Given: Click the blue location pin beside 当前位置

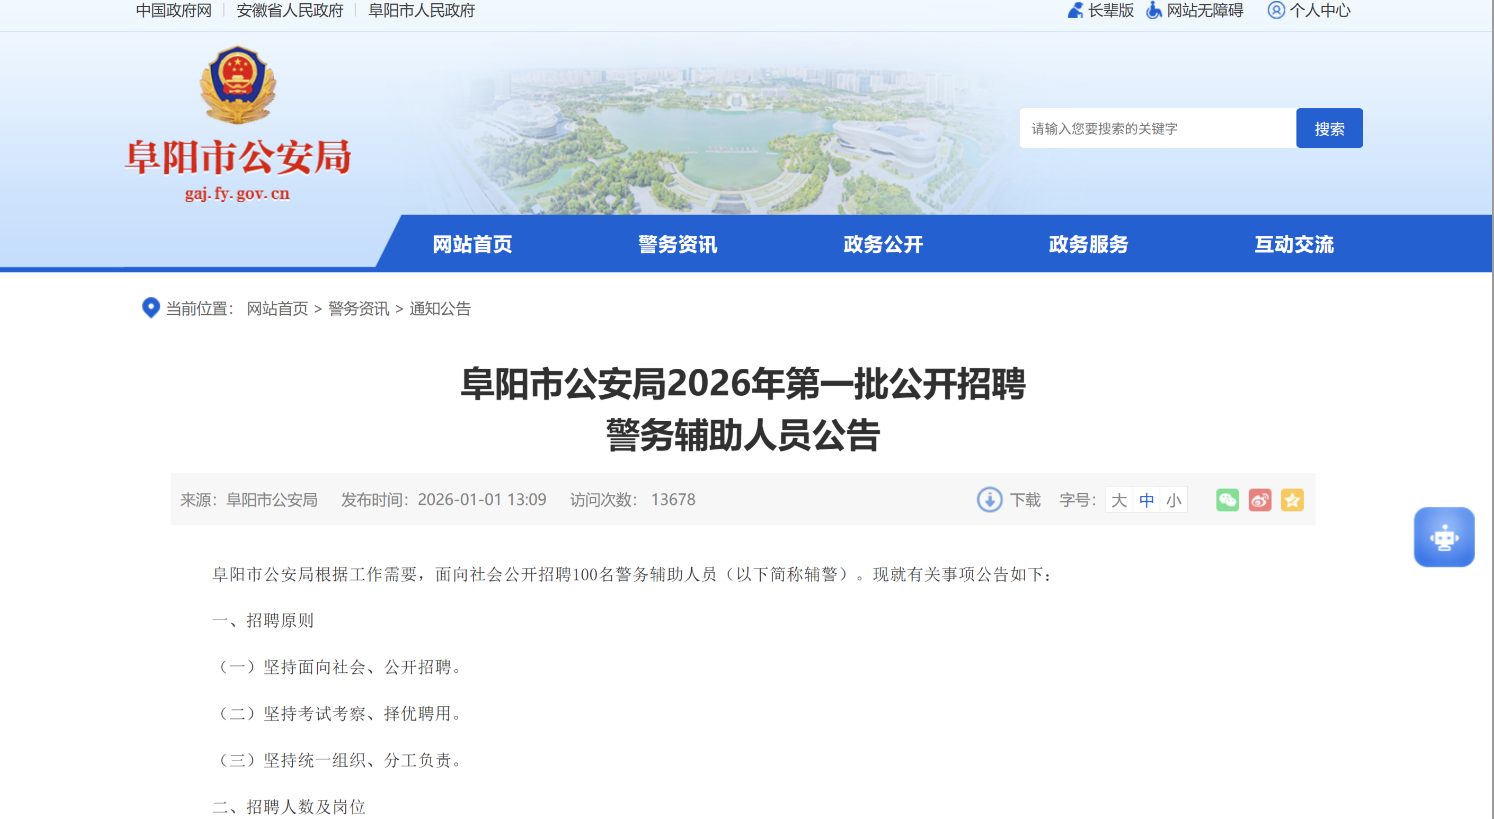Looking at the screenshot, I should point(151,308).
